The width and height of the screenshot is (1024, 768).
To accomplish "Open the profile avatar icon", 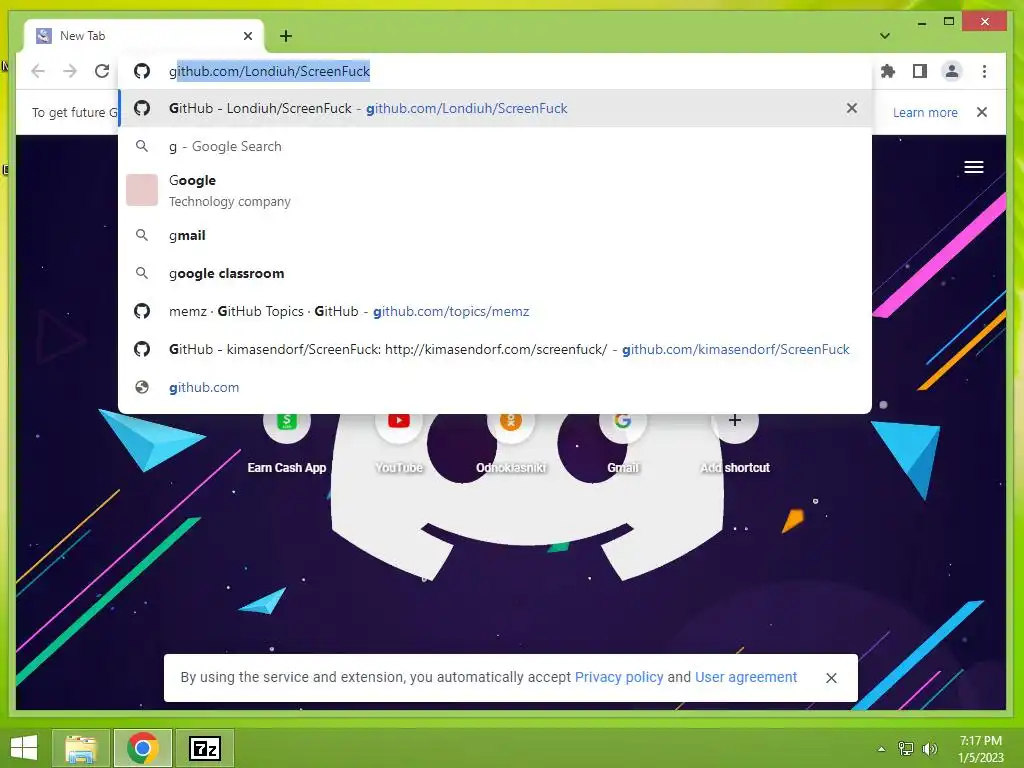I will pos(952,71).
